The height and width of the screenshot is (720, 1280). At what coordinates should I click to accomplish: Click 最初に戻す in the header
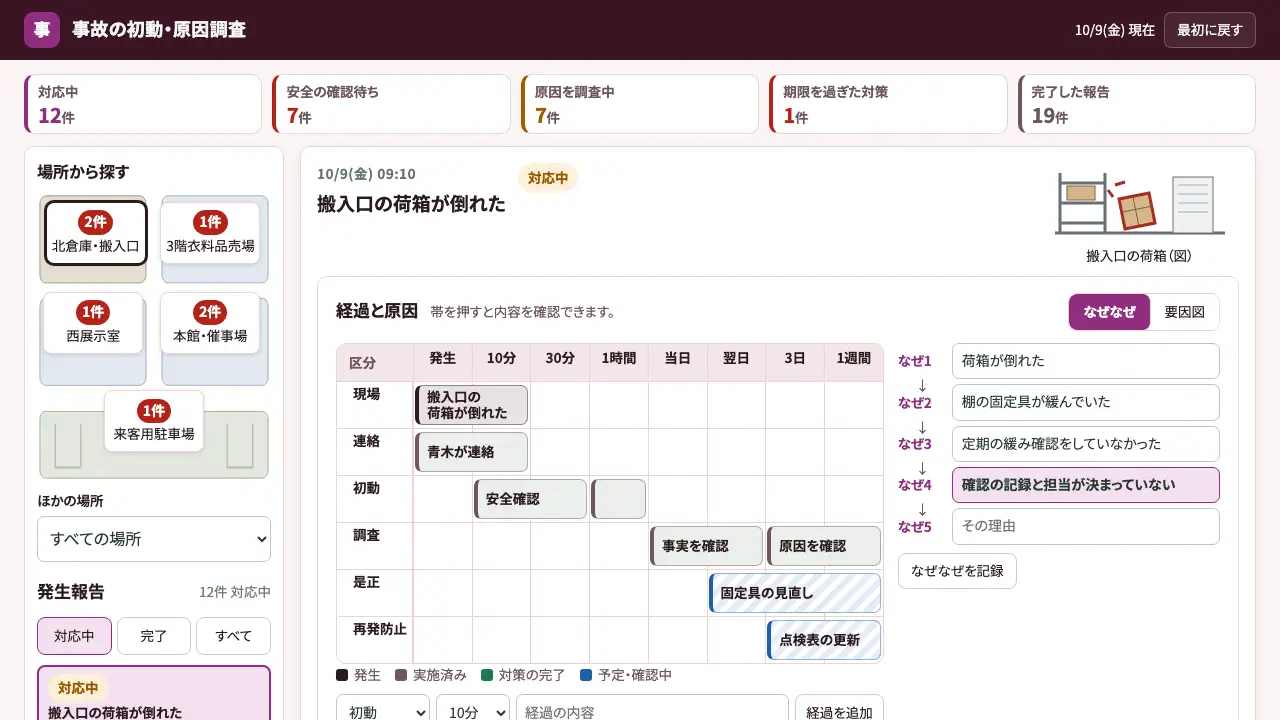[x=1210, y=30]
